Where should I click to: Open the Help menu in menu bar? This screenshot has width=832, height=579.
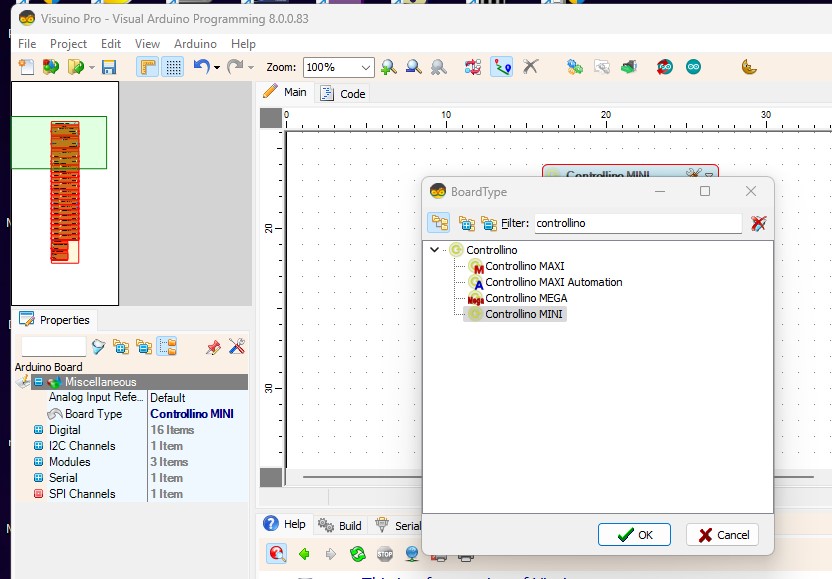click(x=243, y=44)
